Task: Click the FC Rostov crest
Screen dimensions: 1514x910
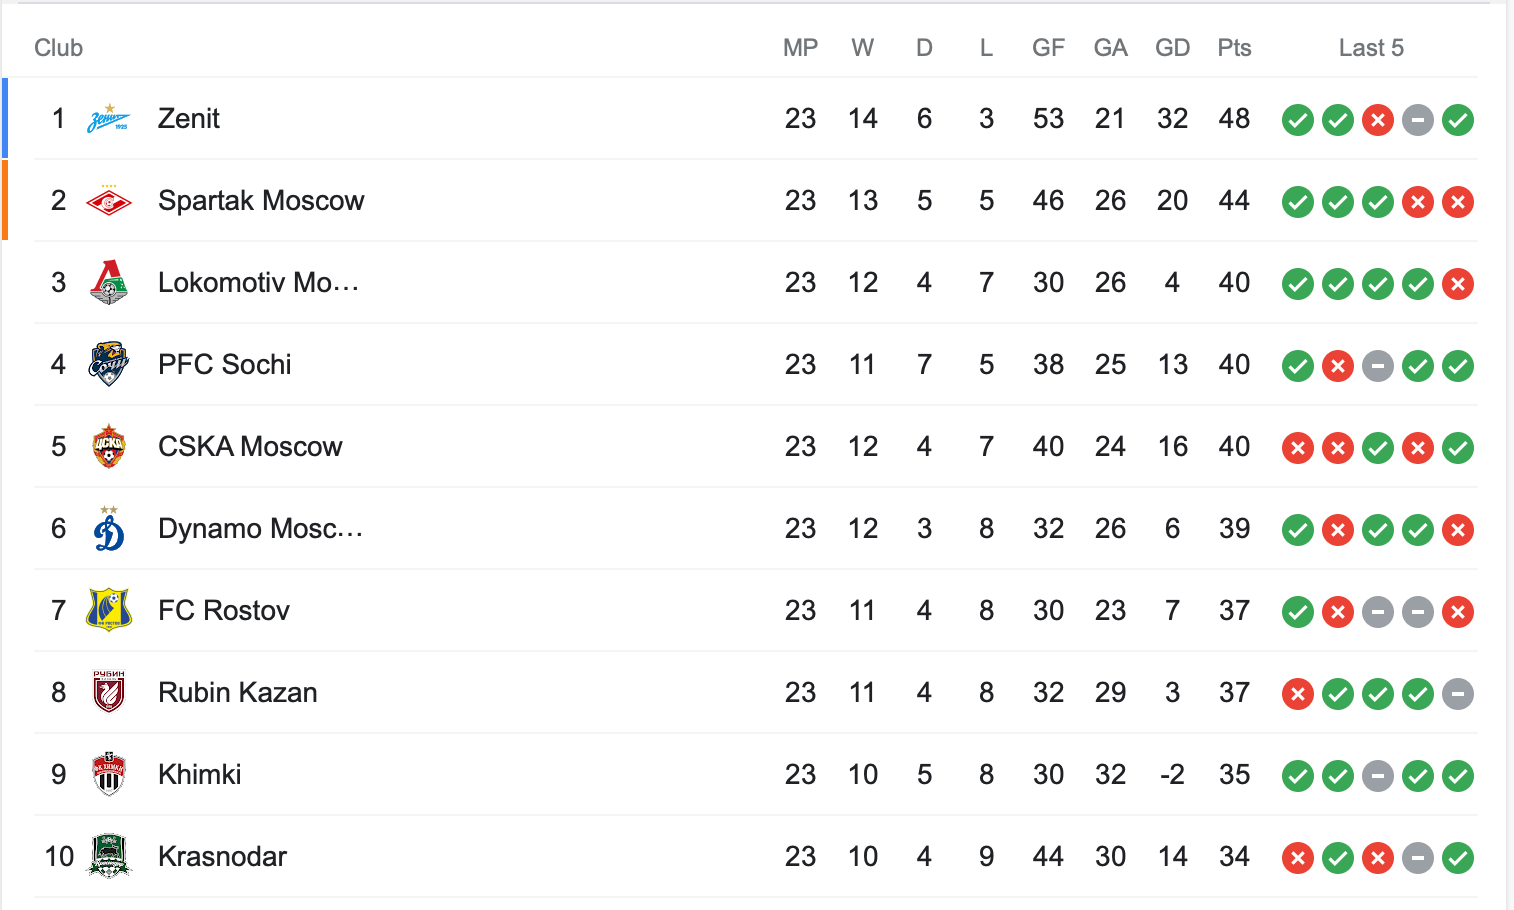Action: (110, 611)
